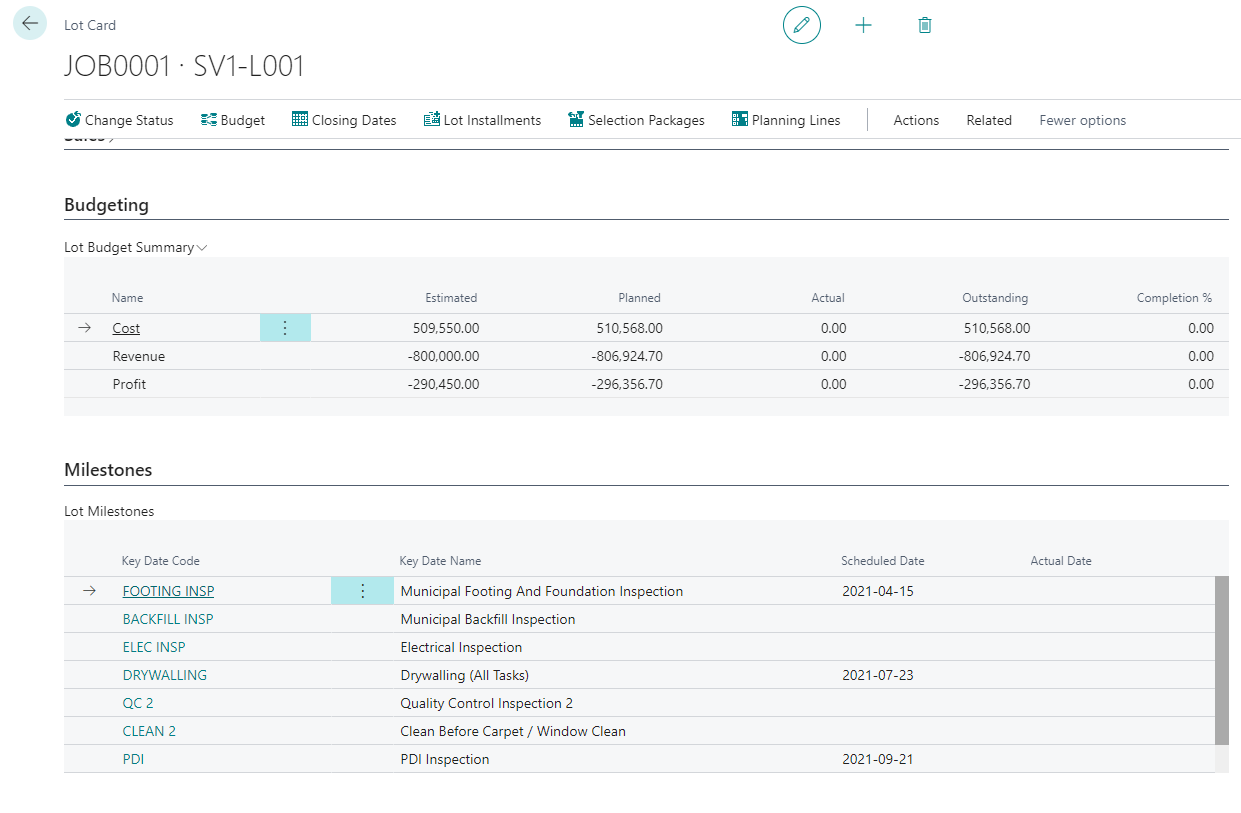Click the pencil edit icon

(801, 25)
